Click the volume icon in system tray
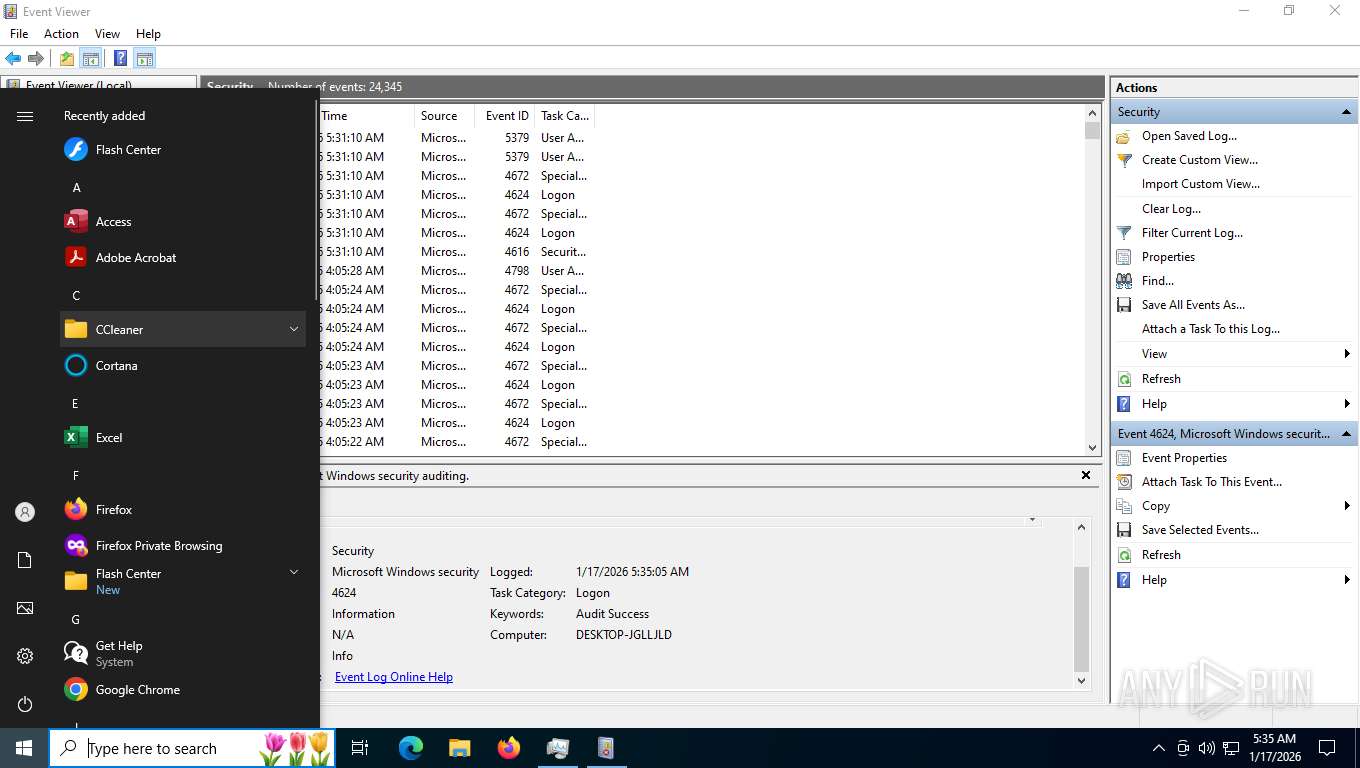1360x768 pixels. click(1207, 748)
